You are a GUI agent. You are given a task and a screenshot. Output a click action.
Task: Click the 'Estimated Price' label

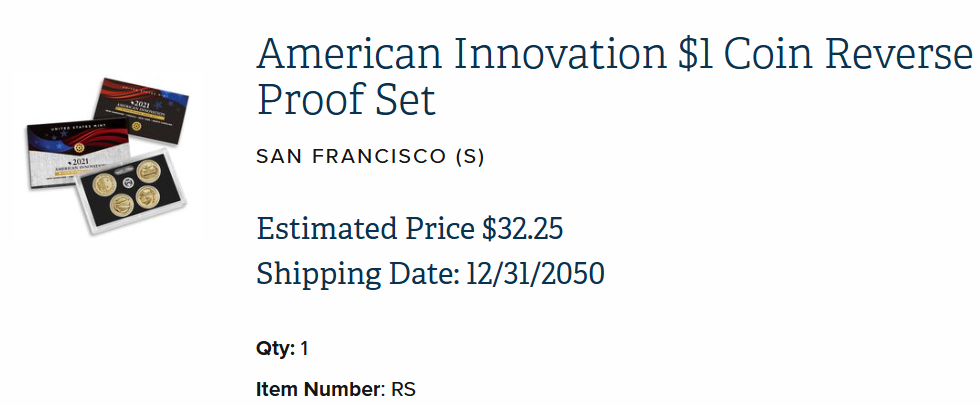click(x=366, y=229)
